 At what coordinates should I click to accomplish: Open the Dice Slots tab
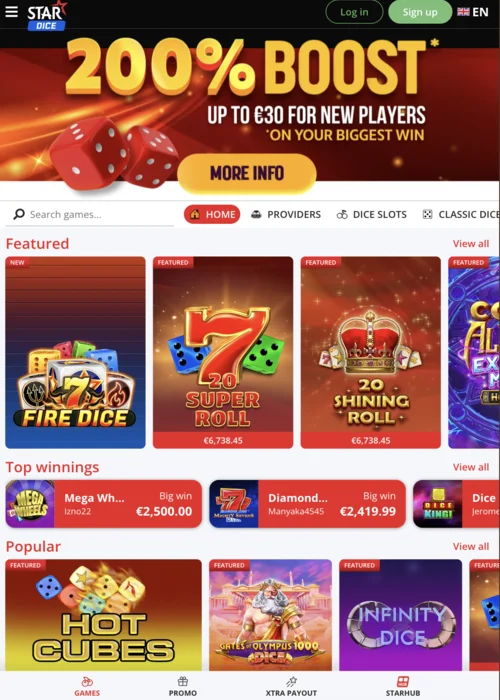371,214
